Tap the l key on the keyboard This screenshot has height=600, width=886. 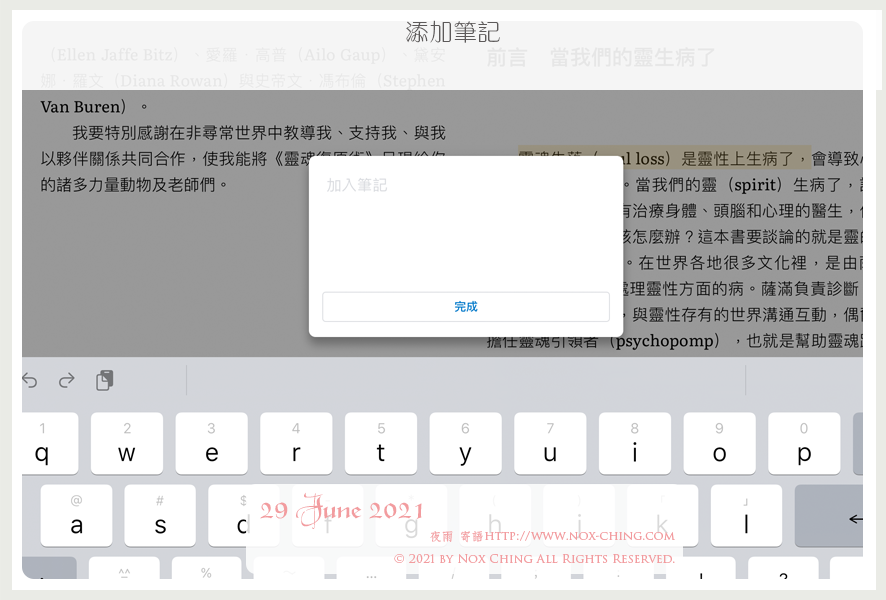coord(746,515)
